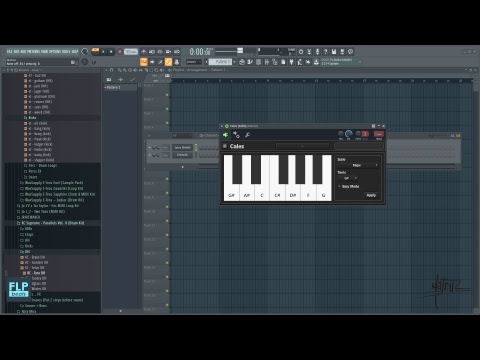
Task: Click the detached-window icon in Cales title bar
Action: pos(373,126)
